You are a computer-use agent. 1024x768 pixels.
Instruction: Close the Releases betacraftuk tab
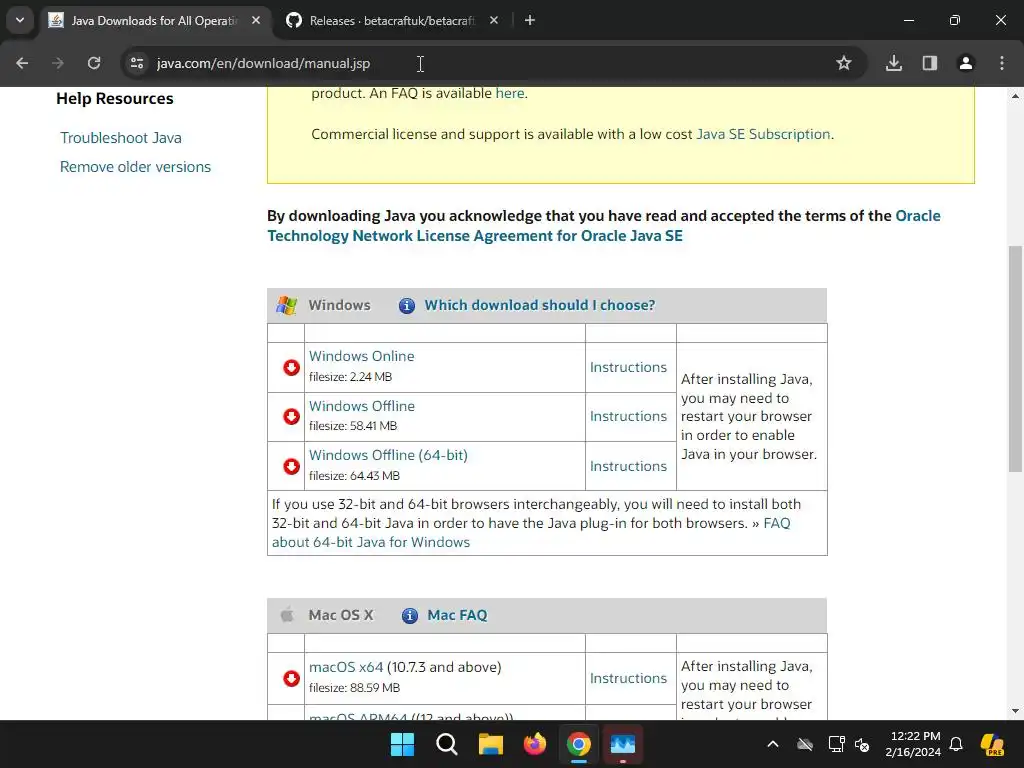point(494,20)
